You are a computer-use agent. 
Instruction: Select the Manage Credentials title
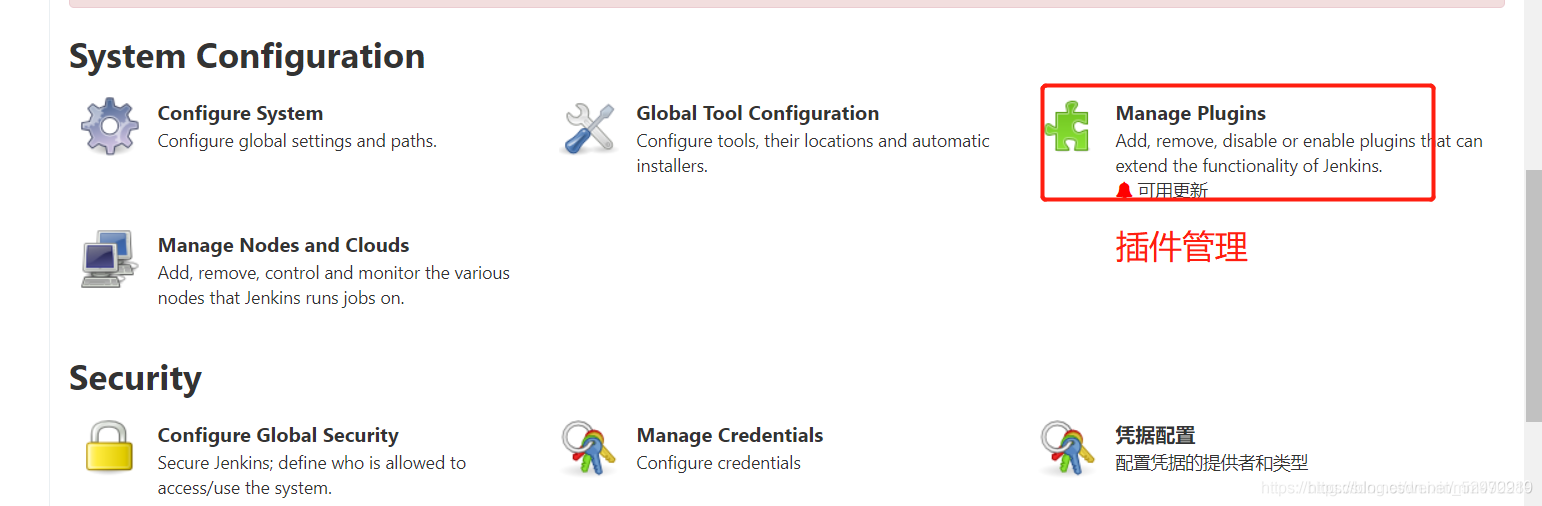(x=730, y=435)
